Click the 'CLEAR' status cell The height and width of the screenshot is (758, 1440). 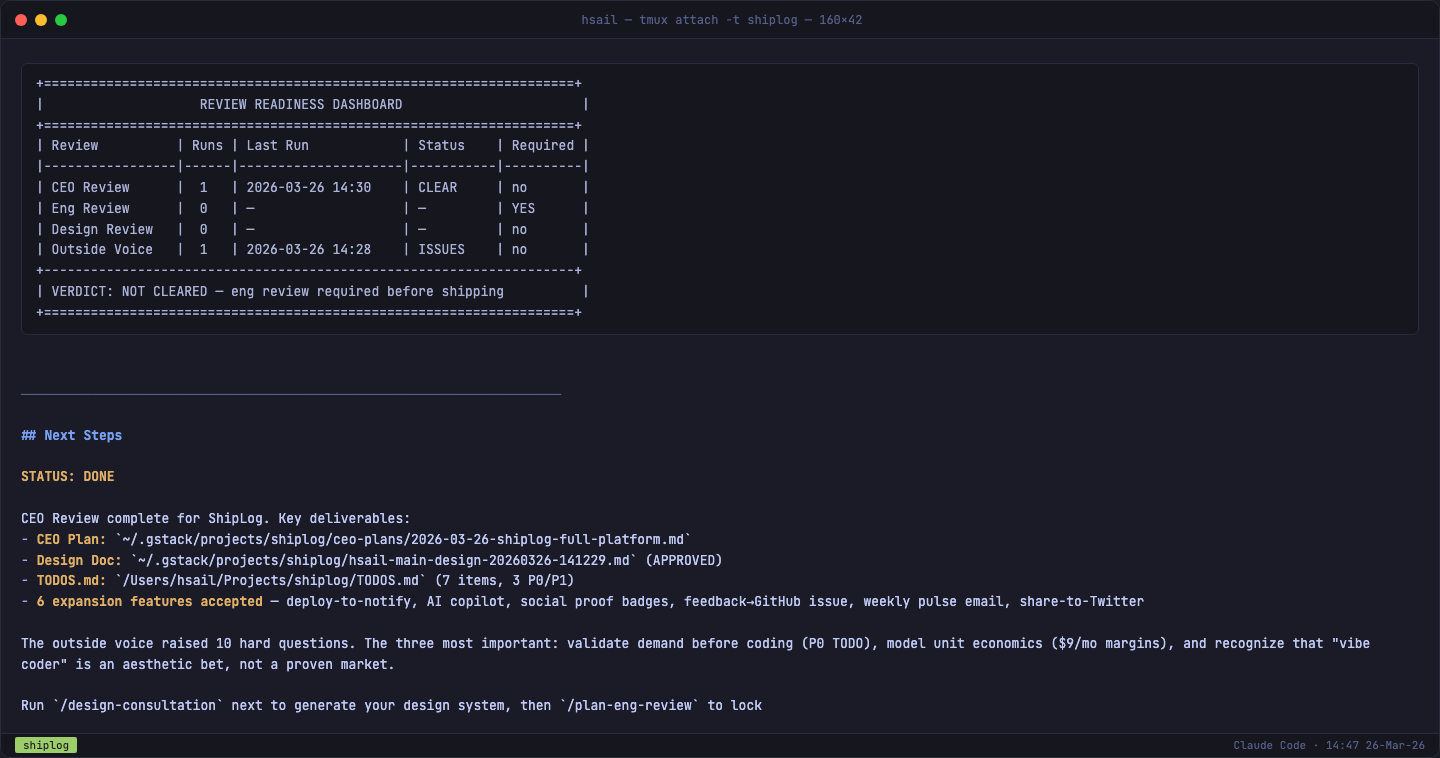tap(438, 187)
